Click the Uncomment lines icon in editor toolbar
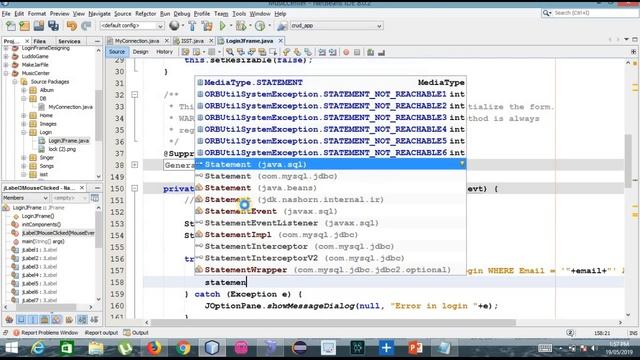Viewport: 640px width, 360px height. (x=381, y=52)
